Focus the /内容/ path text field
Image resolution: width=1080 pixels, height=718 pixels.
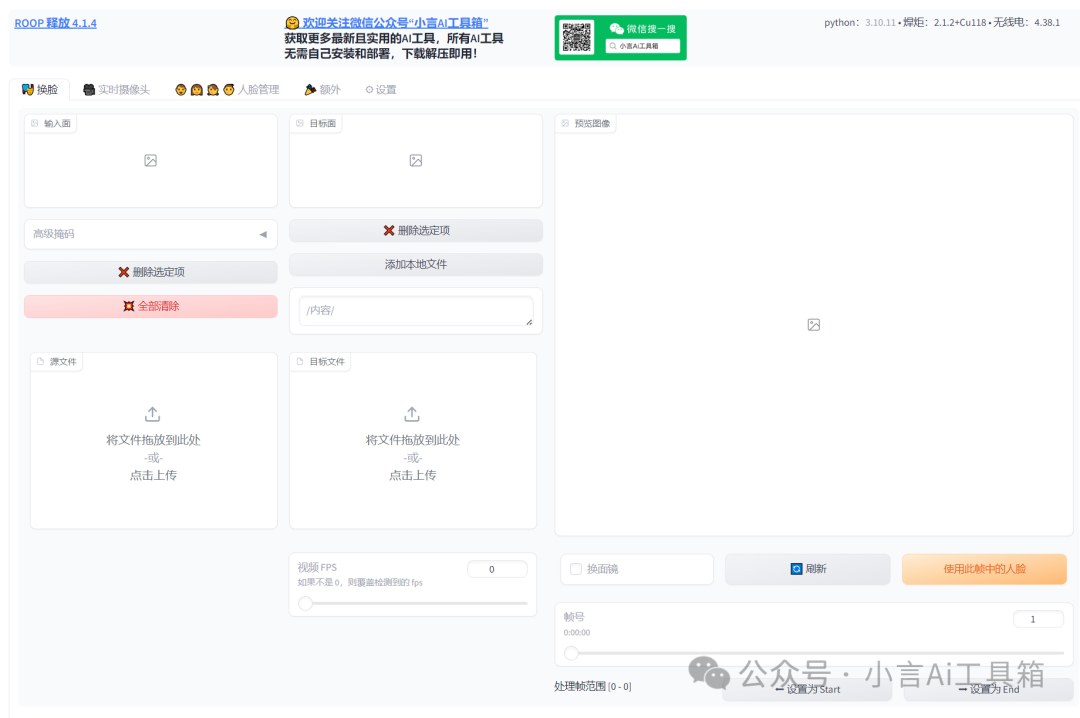[416, 311]
